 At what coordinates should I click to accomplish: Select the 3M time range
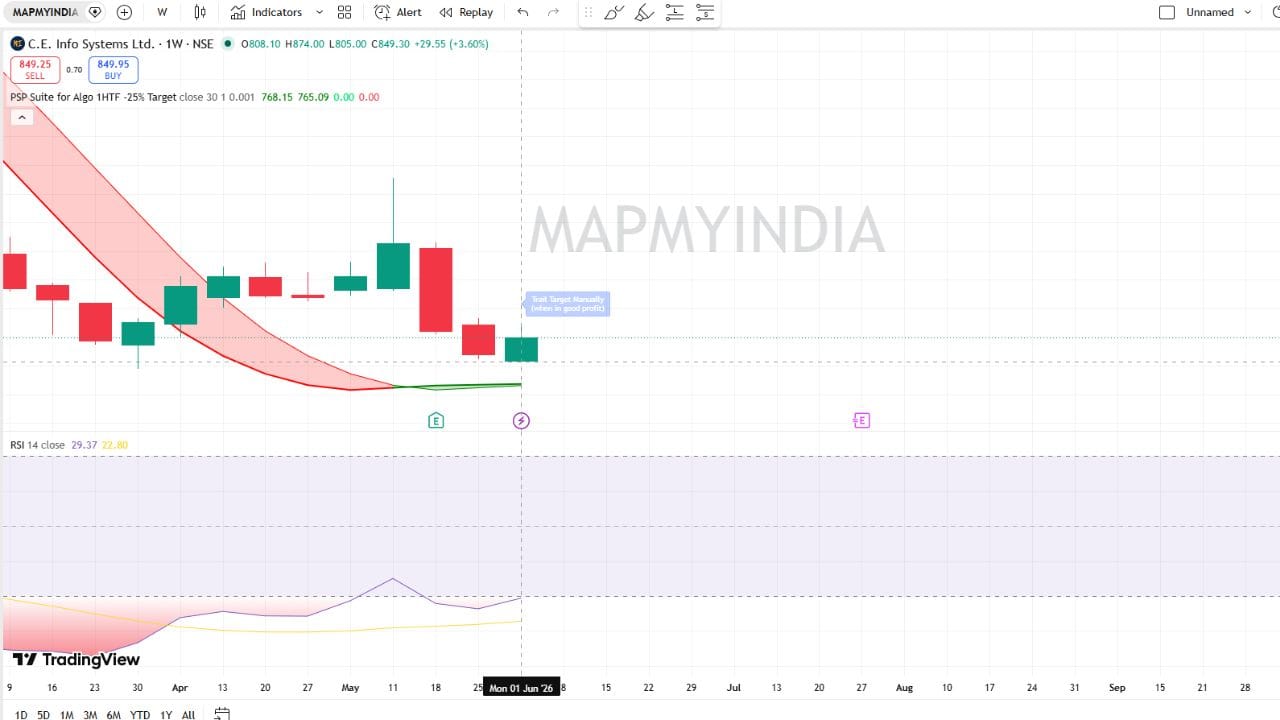(x=90, y=715)
